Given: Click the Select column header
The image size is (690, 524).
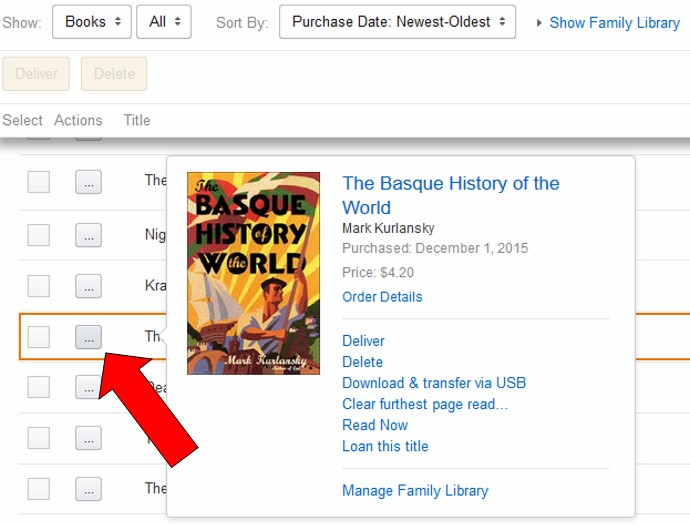Looking at the screenshot, I should coord(22,120).
